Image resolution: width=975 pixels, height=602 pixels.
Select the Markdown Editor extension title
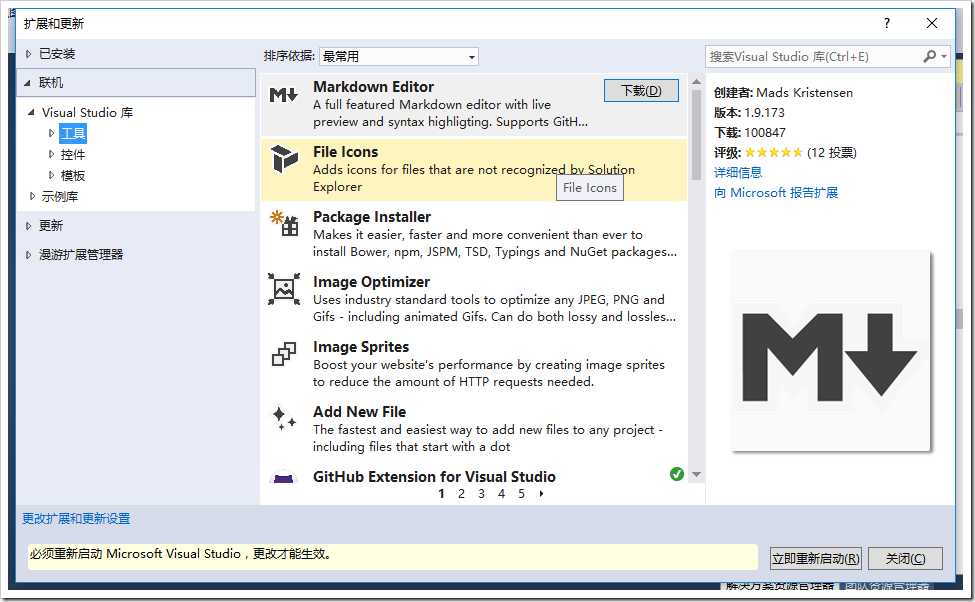[x=373, y=86]
